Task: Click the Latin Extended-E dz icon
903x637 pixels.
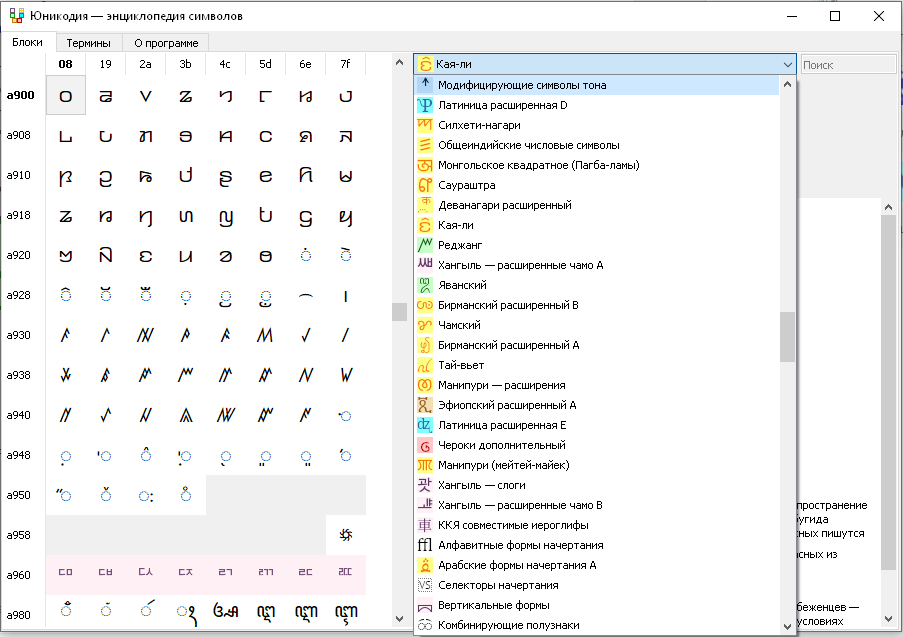Action: [425, 425]
